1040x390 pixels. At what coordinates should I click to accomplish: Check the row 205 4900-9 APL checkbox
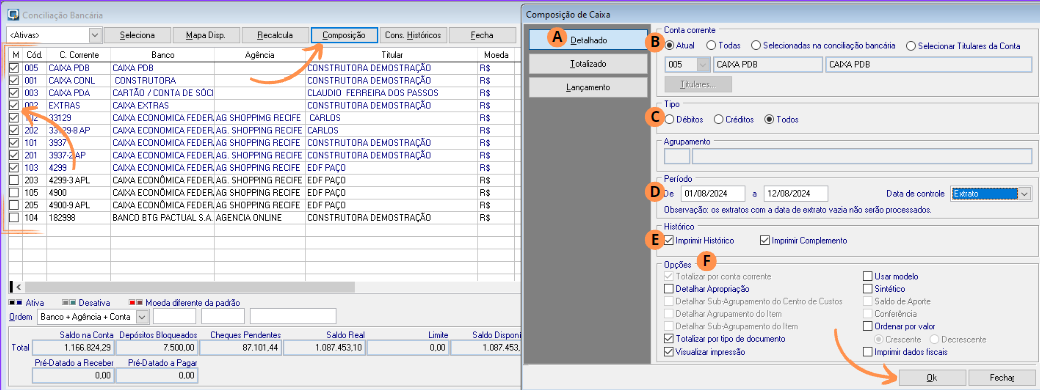15,205
